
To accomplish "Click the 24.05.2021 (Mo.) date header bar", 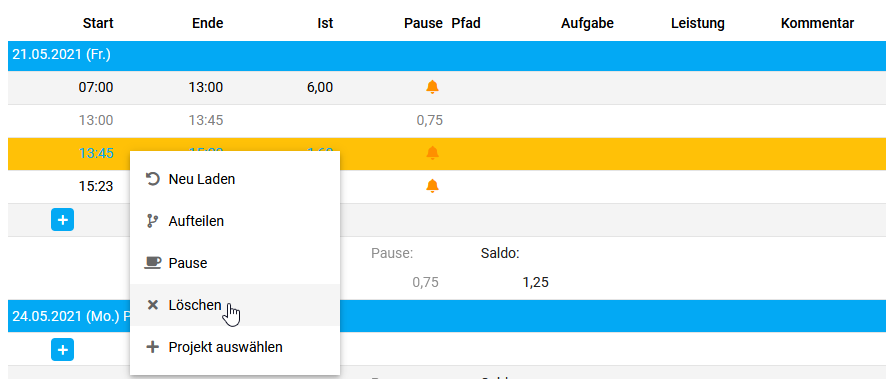I will 446,317.
